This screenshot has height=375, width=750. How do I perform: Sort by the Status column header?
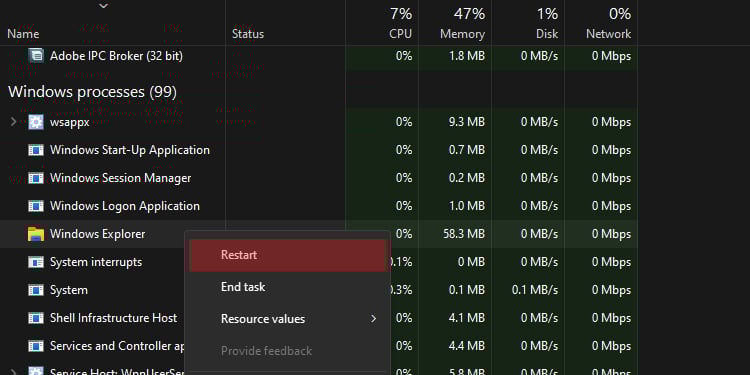click(248, 34)
